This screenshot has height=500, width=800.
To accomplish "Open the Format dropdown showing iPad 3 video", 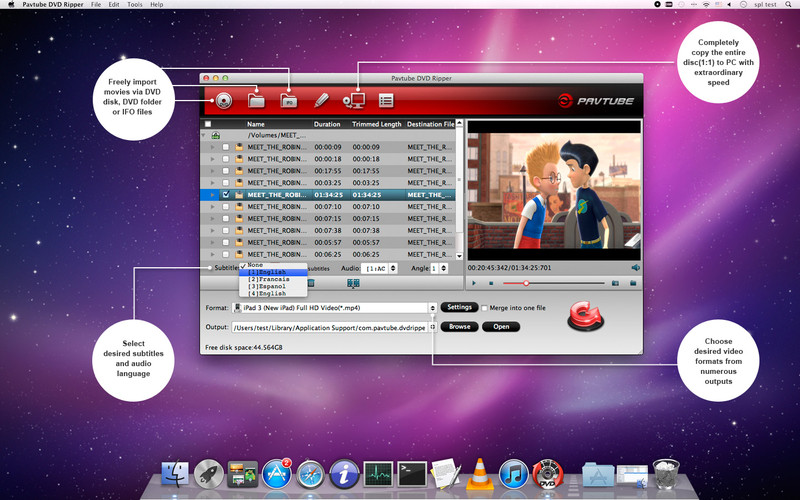I will (335, 308).
